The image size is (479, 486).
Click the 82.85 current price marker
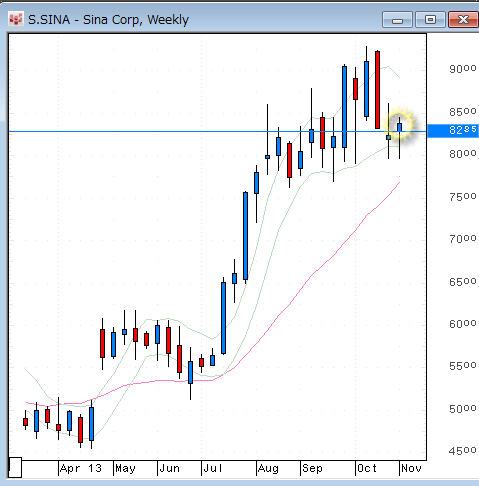click(x=453, y=131)
